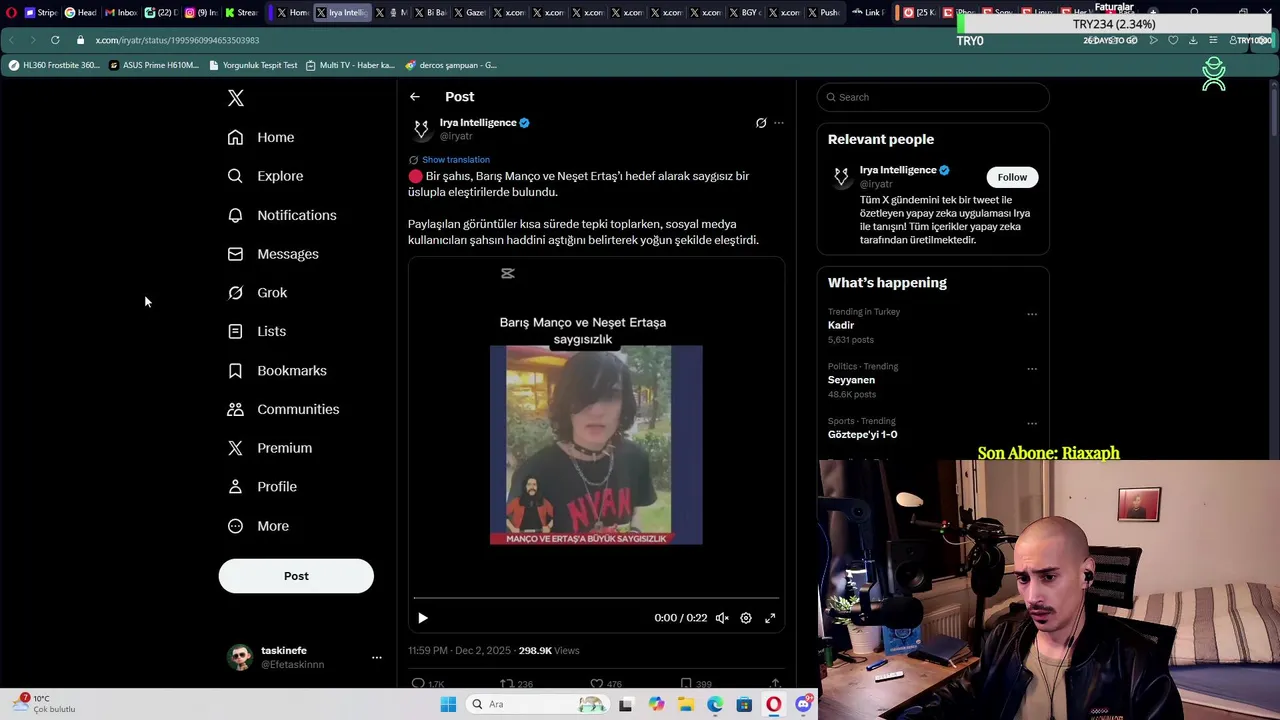
Task: Expand the More menu in sidebar
Action: [258, 526]
